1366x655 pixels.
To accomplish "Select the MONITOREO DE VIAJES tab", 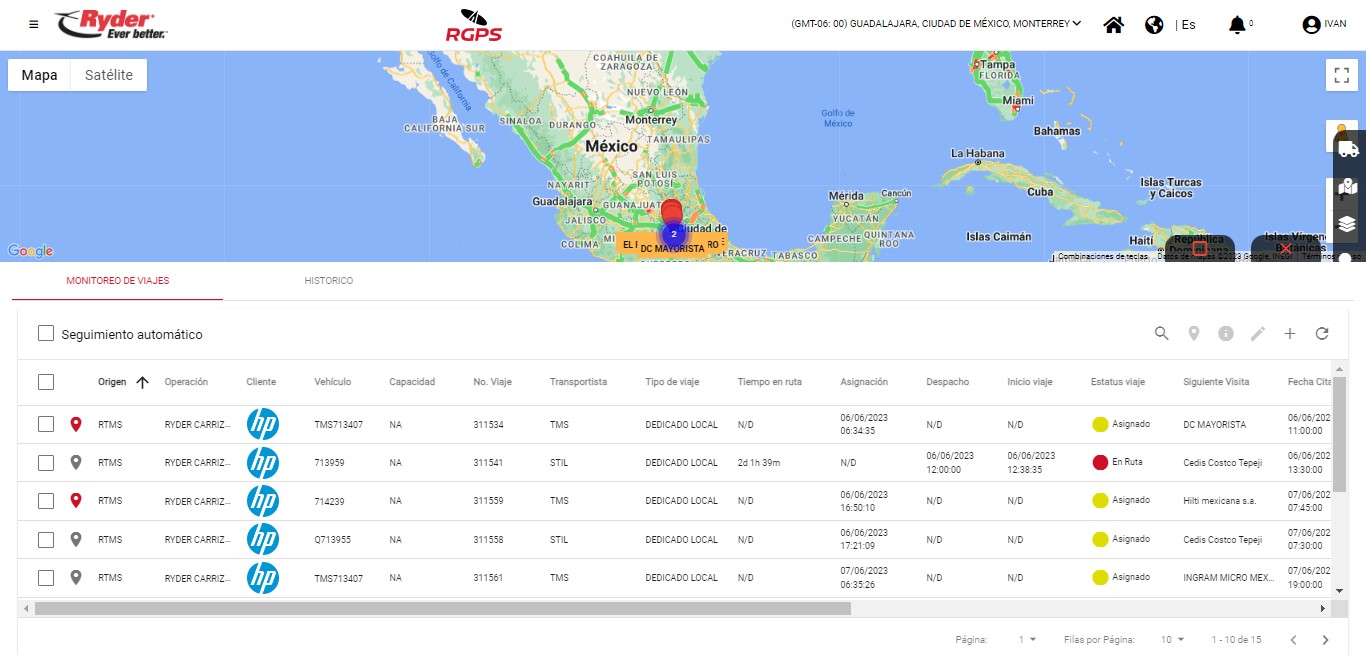I will [118, 281].
